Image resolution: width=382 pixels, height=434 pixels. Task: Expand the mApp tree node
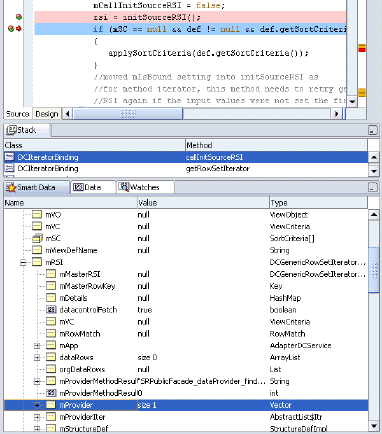[x=37, y=346]
